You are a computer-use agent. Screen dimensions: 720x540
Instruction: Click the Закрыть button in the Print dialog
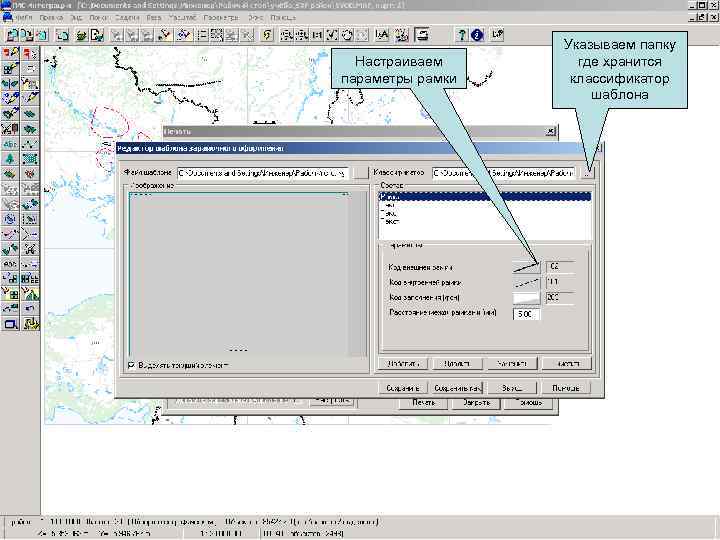[x=476, y=403]
